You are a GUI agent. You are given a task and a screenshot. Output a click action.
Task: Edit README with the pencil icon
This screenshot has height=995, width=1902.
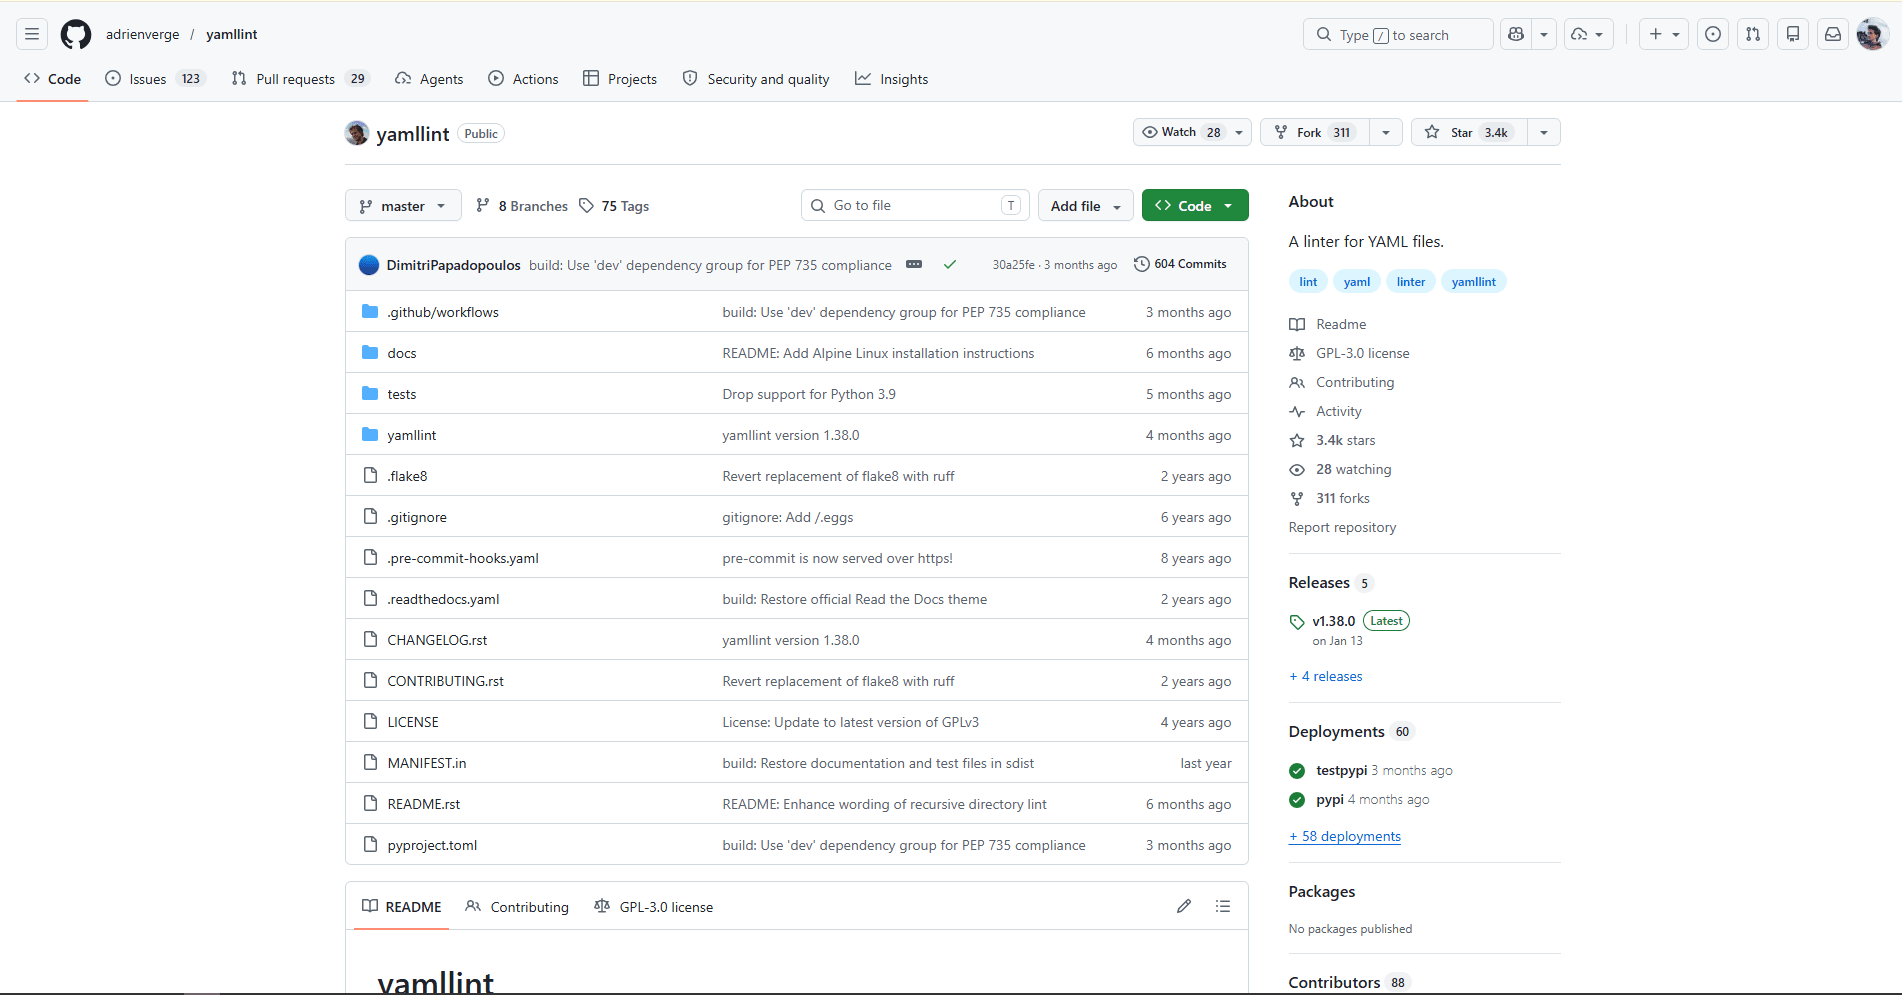pos(1184,906)
